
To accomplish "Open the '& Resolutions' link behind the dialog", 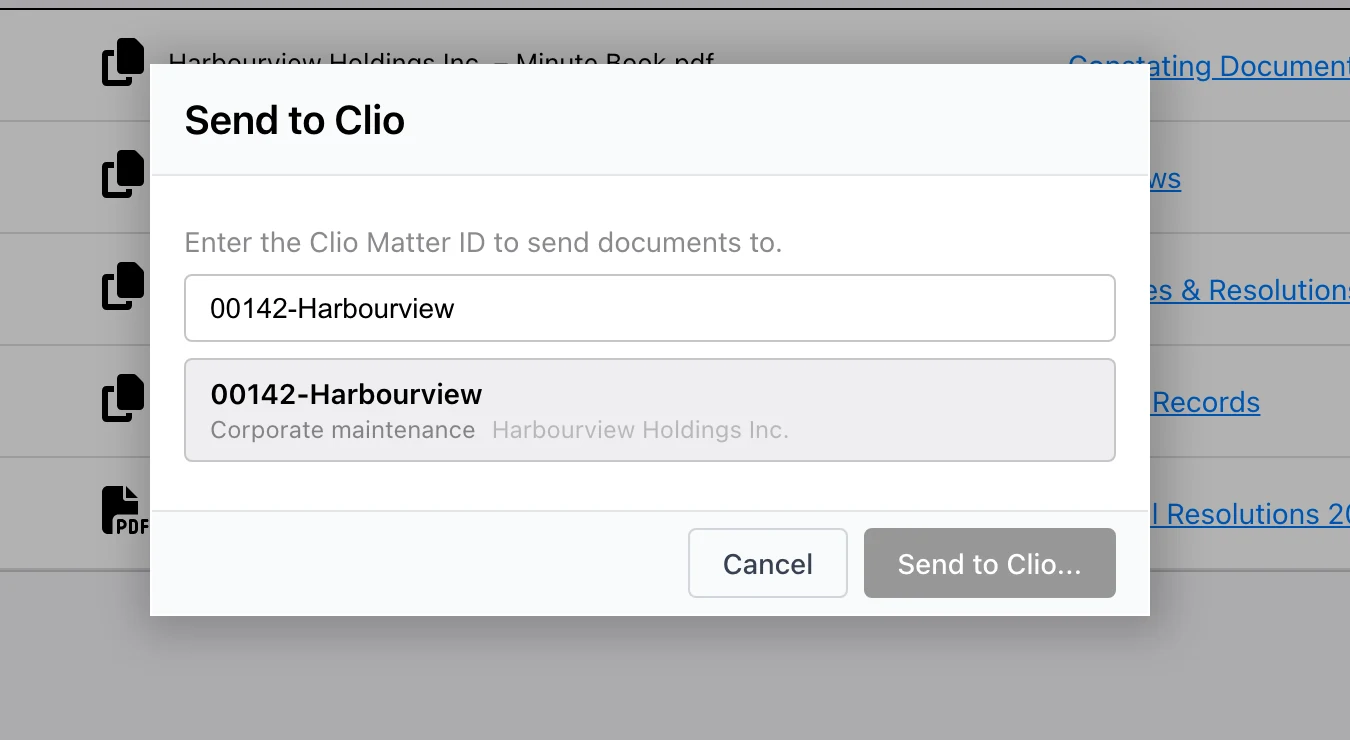I will pos(1250,290).
